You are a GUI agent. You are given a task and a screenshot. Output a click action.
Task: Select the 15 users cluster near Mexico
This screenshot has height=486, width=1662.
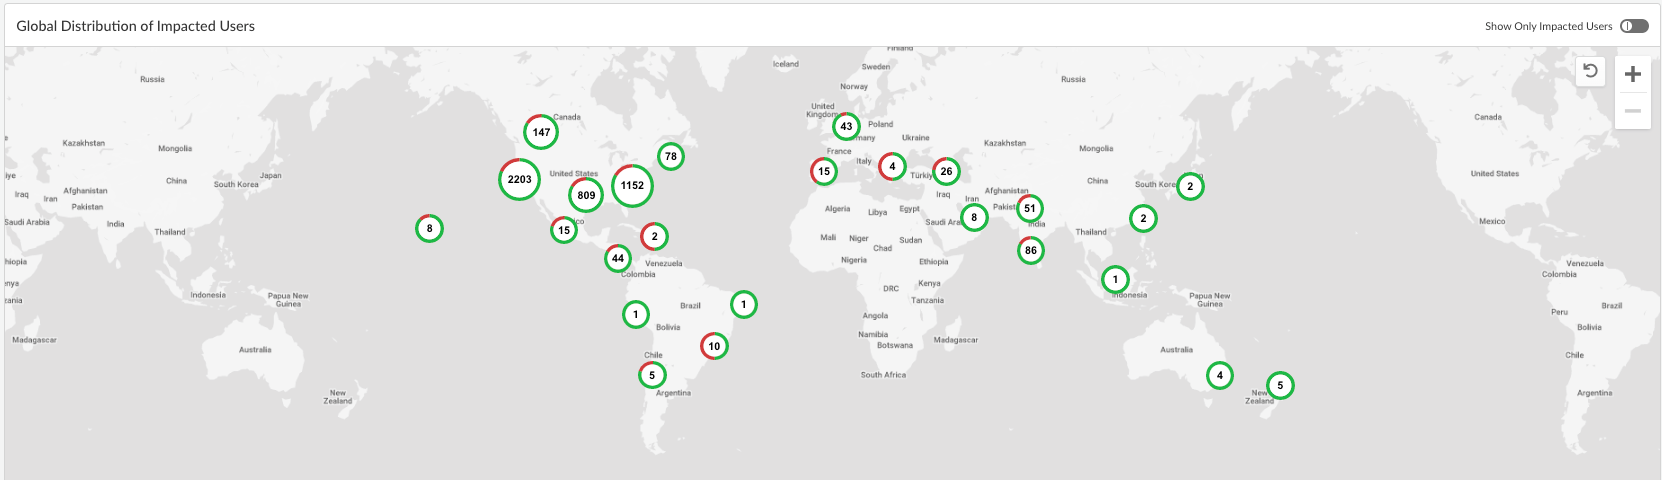(564, 230)
